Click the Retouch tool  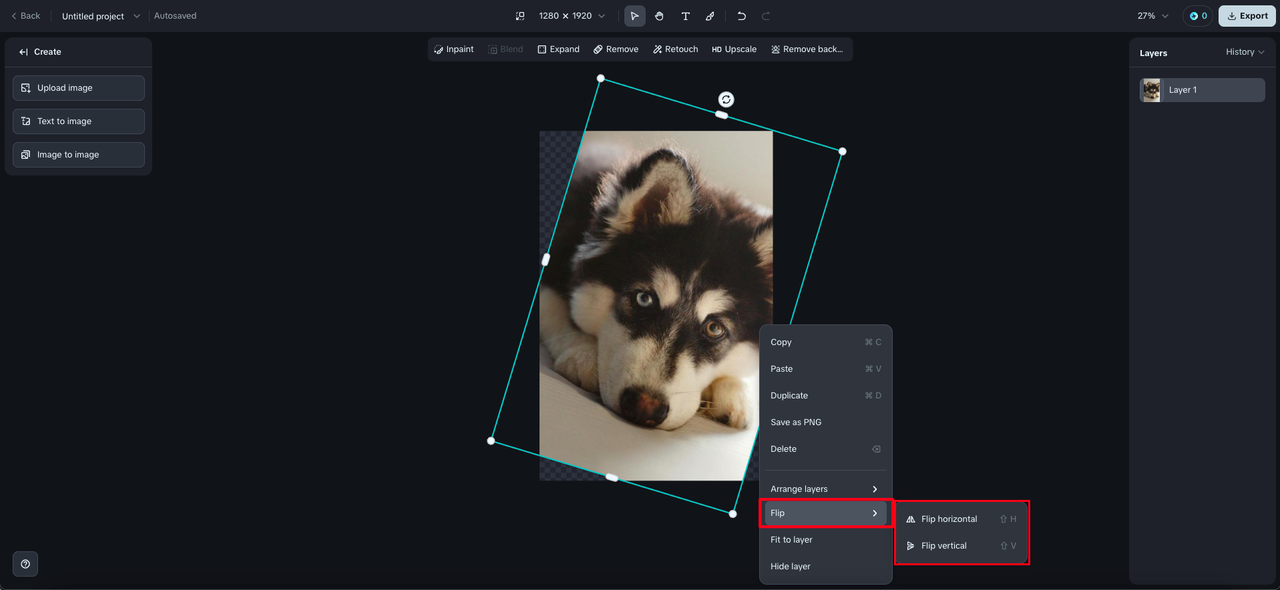click(x=675, y=49)
